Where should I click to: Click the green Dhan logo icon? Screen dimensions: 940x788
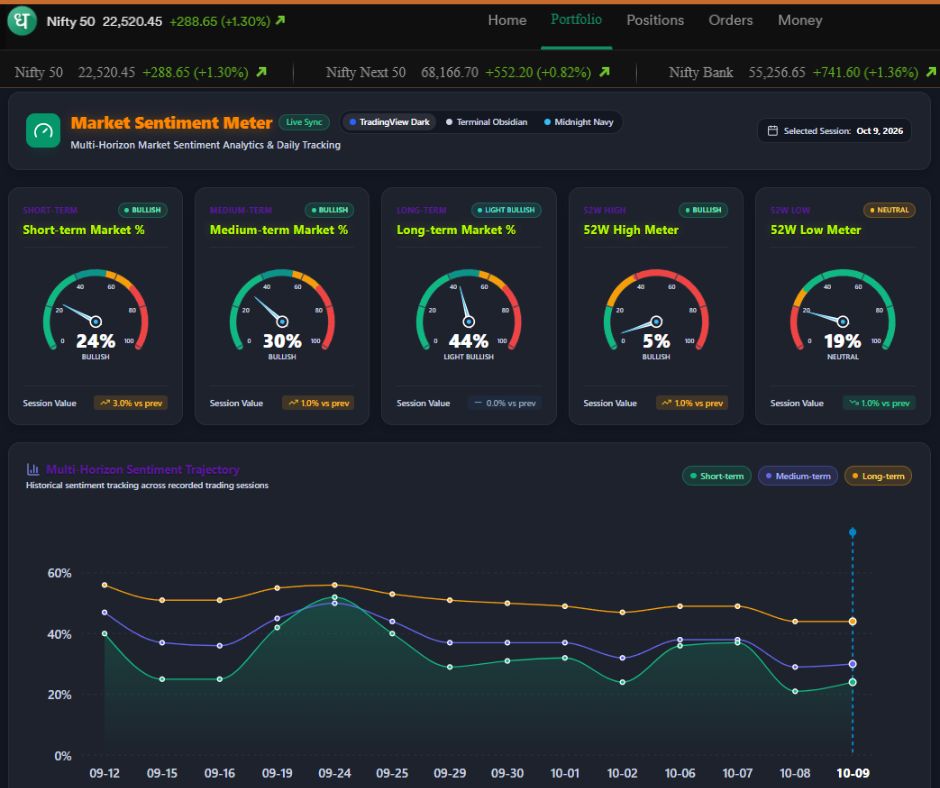(x=22, y=21)
